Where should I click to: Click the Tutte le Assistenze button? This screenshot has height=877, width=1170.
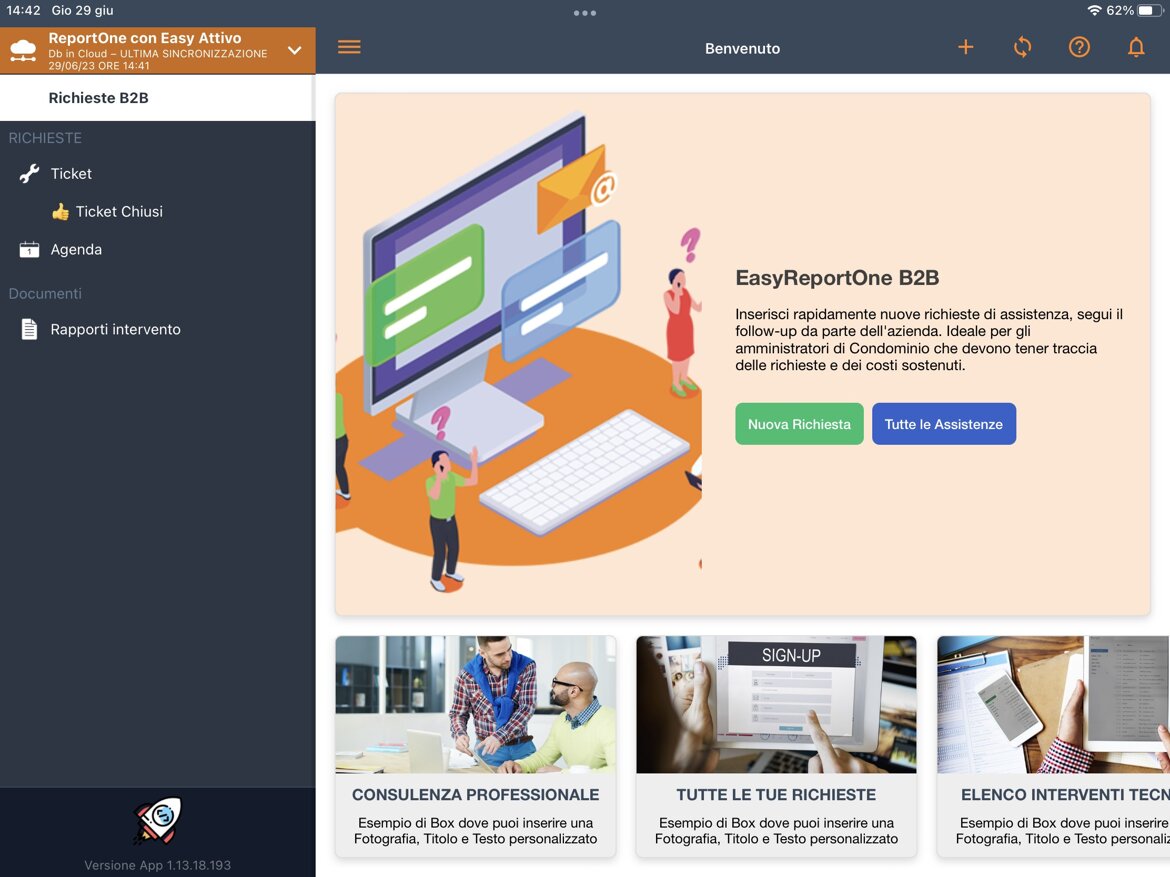[x=943, y=424]
